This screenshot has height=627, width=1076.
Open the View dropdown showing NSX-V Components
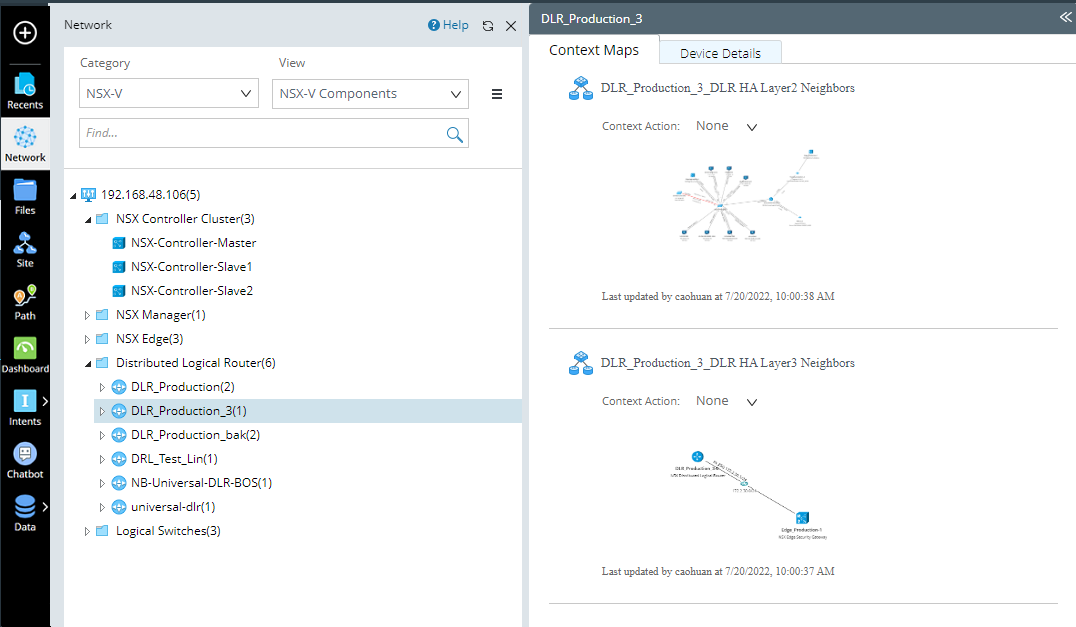coord(370,93)
